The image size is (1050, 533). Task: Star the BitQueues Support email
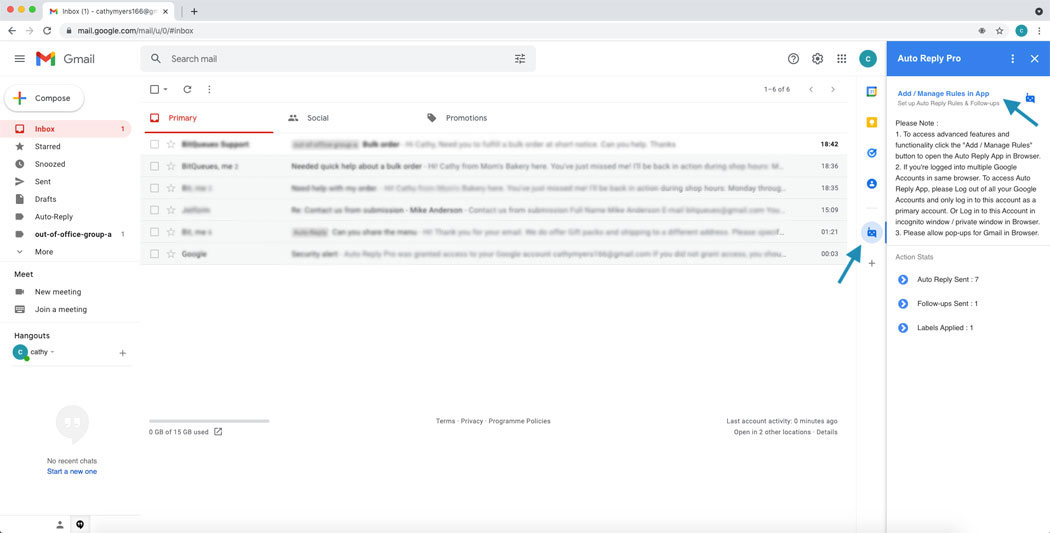click(171, 144)
